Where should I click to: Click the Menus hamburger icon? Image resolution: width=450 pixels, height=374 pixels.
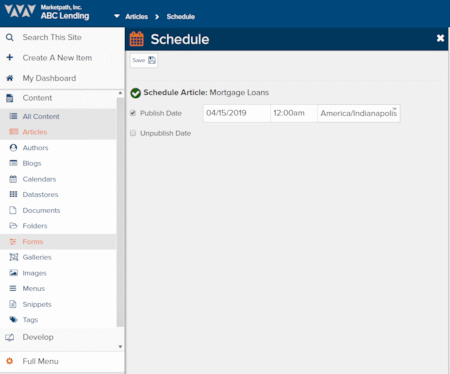13,288
